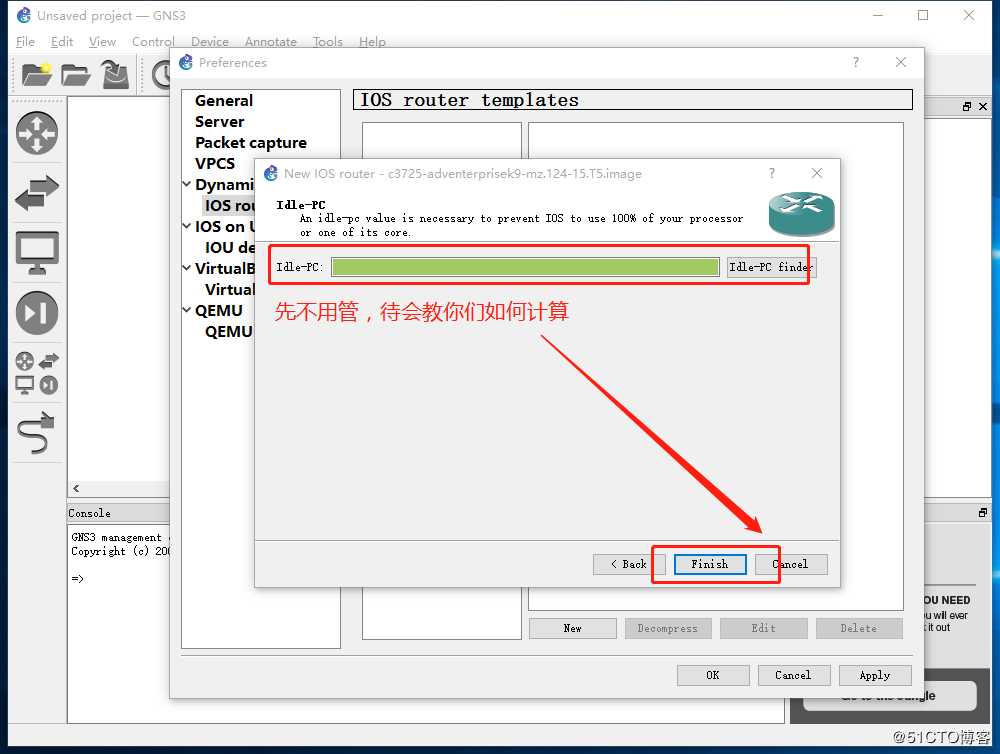Select VPCS in the preferences tree
This screenshot has width=1000, height=754.
tap(215, 164)
